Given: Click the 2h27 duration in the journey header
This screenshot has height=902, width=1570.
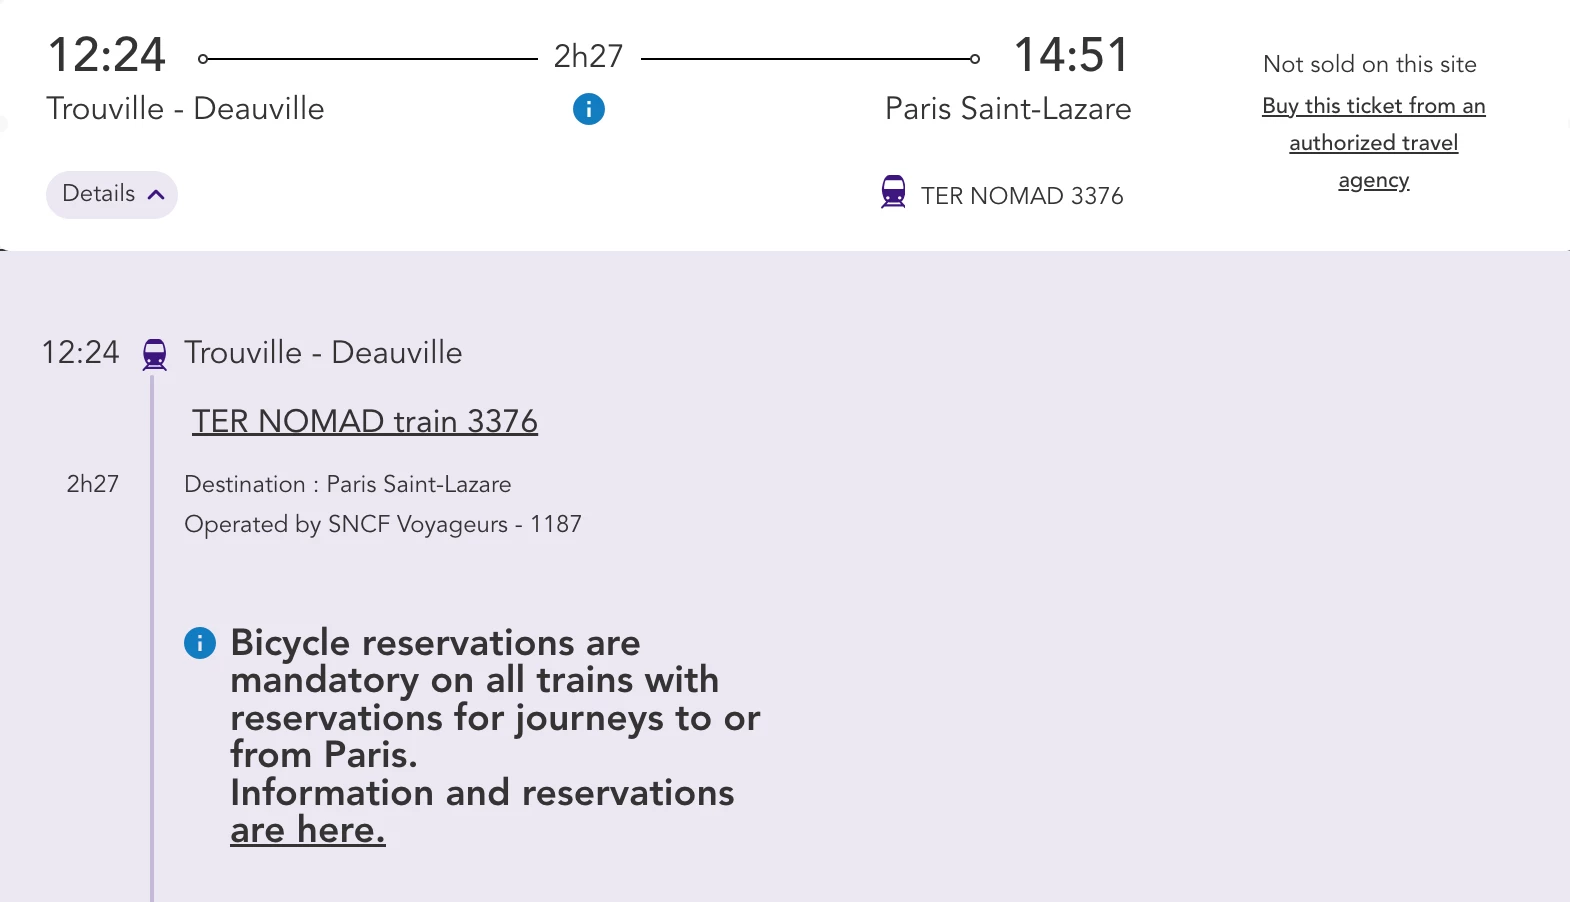Looking at the screenshot, I should [x=588, y=56].
